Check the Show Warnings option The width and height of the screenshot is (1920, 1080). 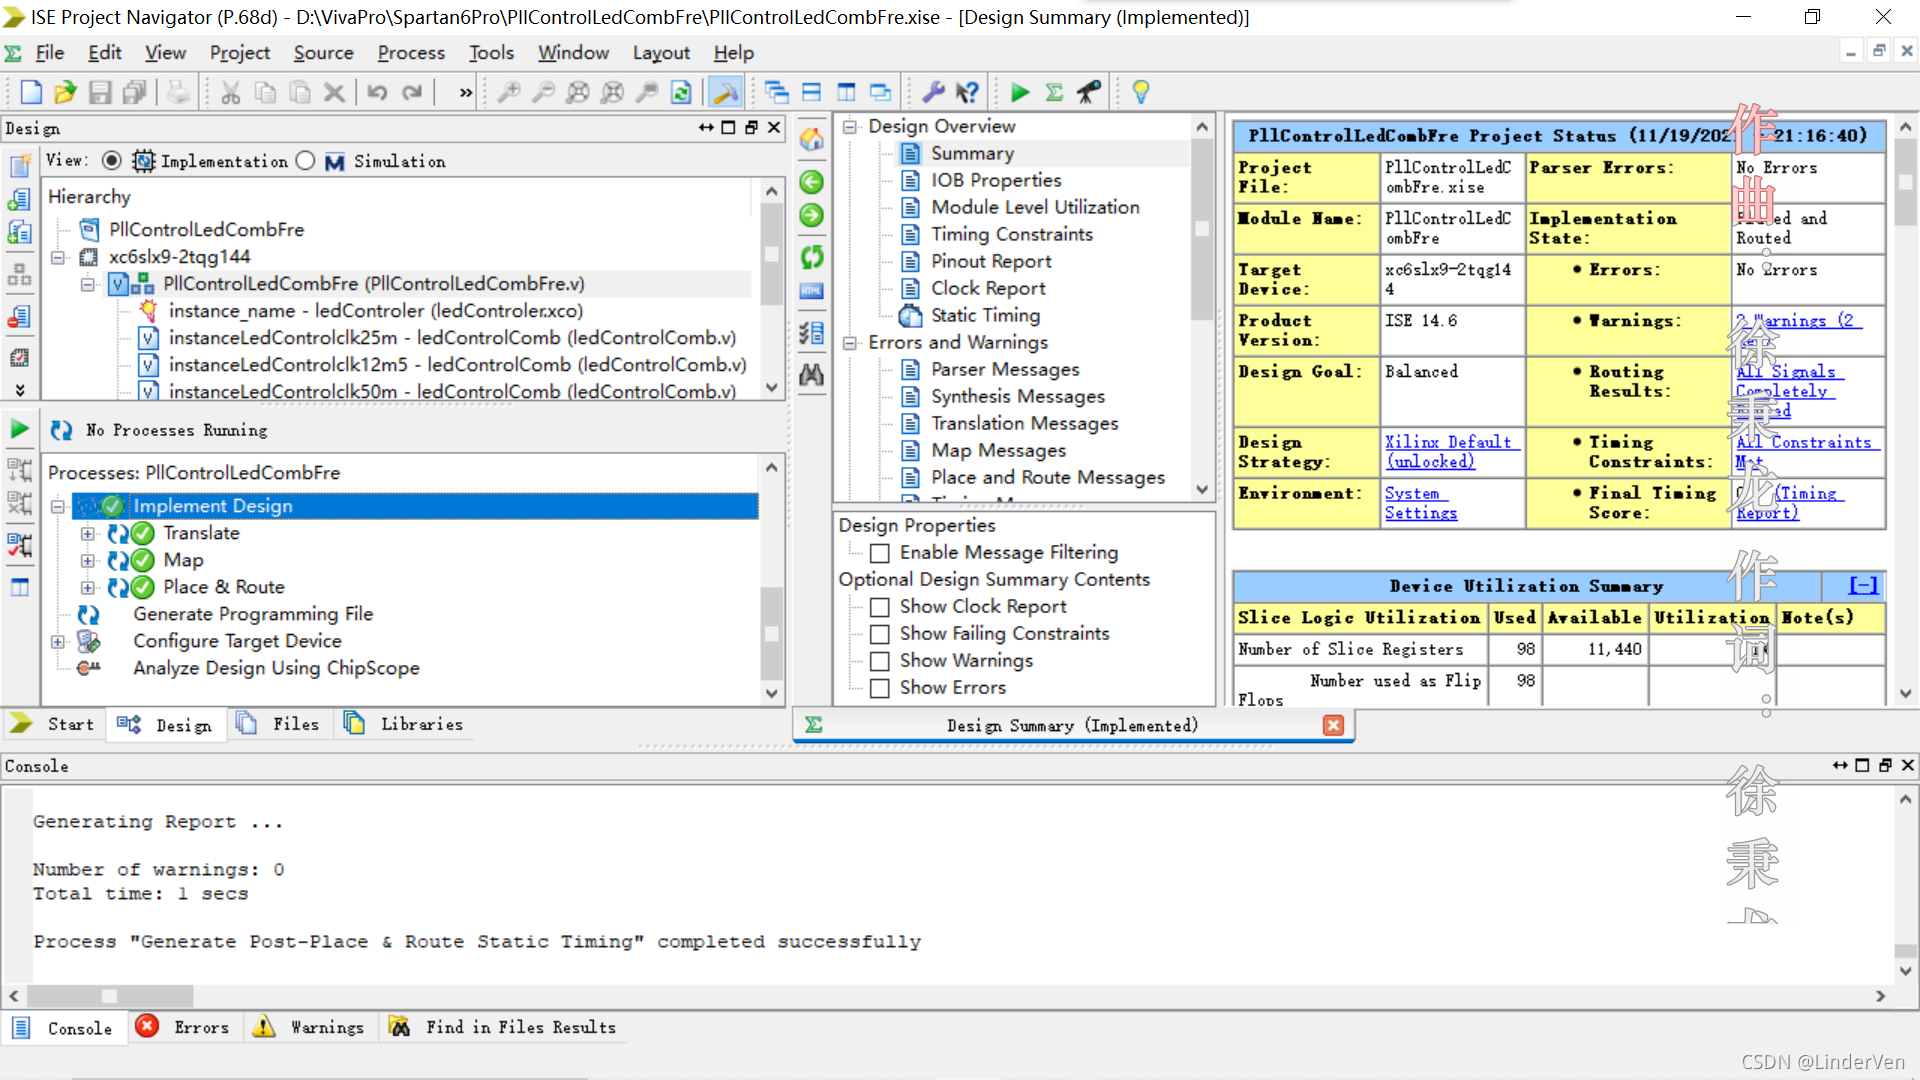pos(880,661)
